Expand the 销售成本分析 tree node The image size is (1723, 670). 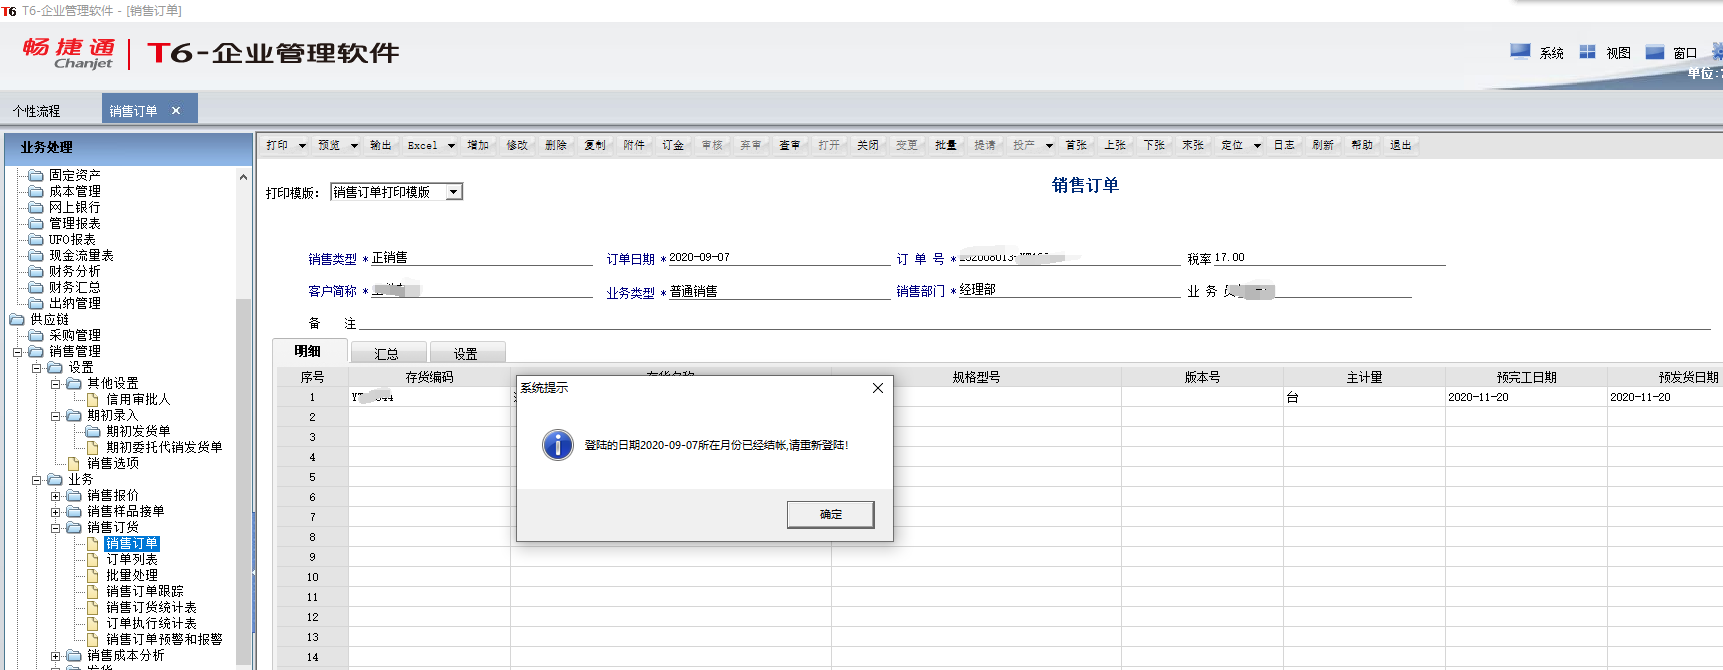pyautogui.click(x=56, y=656)
